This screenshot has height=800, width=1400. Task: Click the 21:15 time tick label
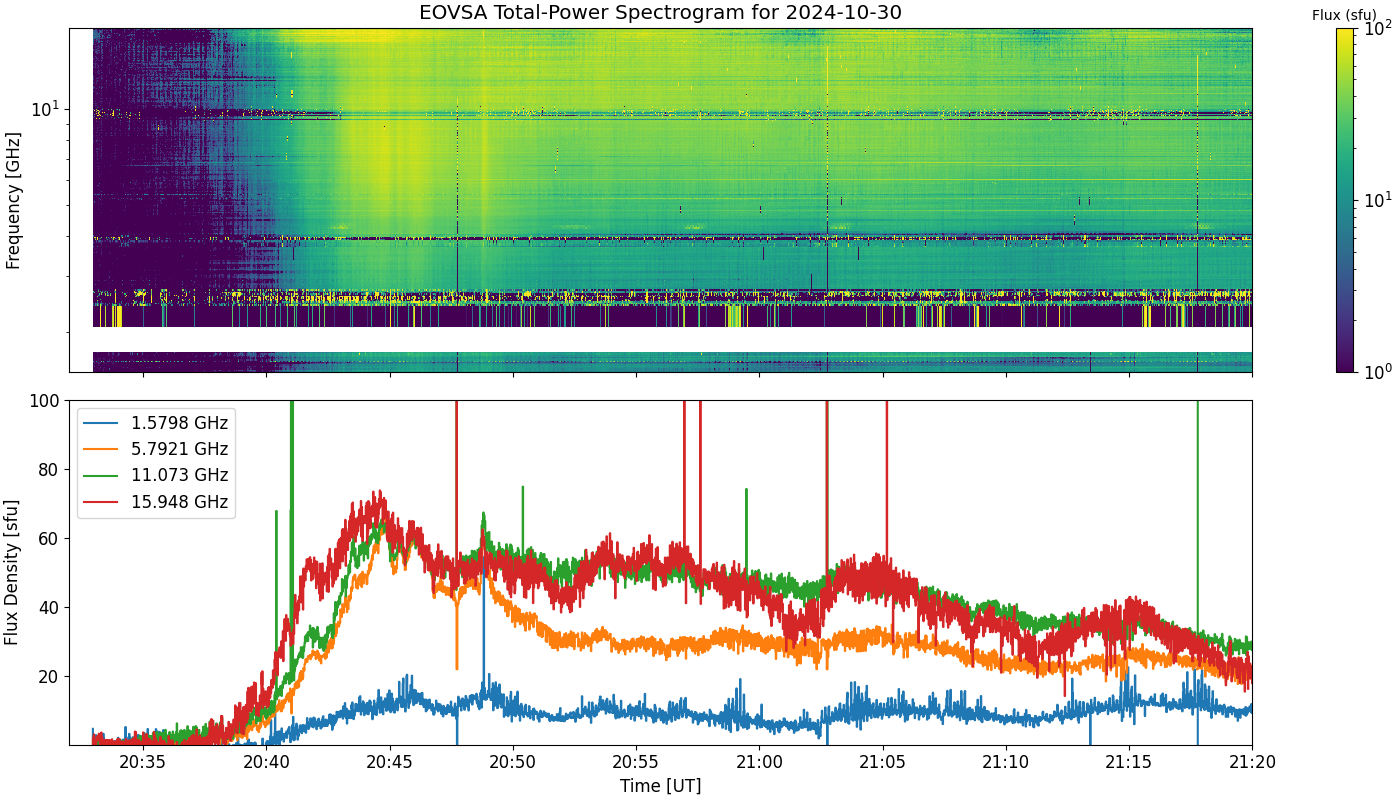(x=1129, y=763)
